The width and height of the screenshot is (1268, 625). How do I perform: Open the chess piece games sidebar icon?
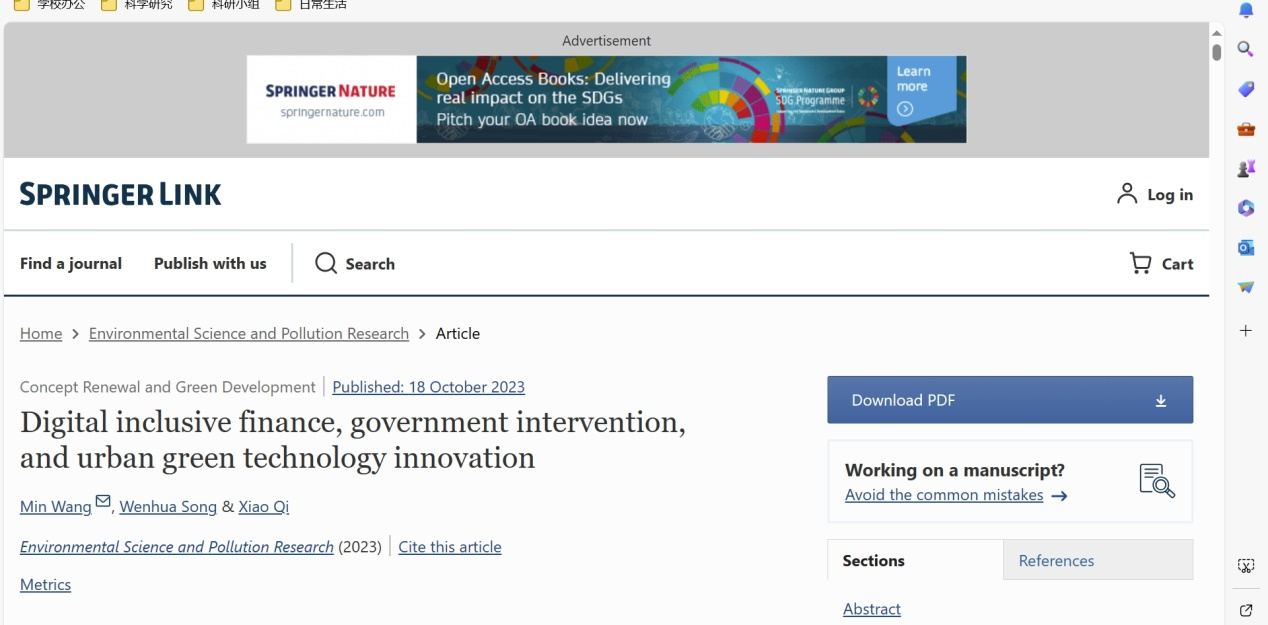(1245, 168)
